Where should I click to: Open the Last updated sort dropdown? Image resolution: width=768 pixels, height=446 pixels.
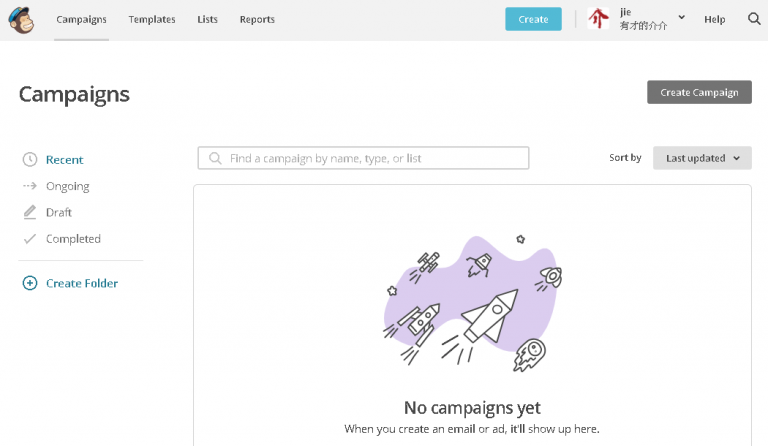pyautogui.click(x=702, y=158)
